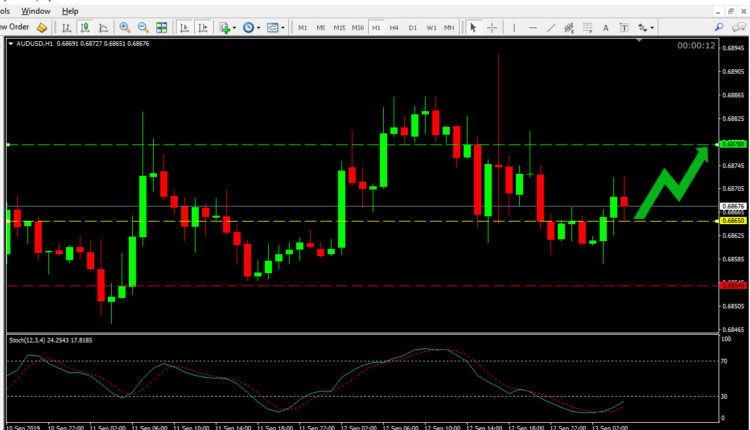
Task: Expand the arrows objects dropdown arrow
Action: click(652, 28)
